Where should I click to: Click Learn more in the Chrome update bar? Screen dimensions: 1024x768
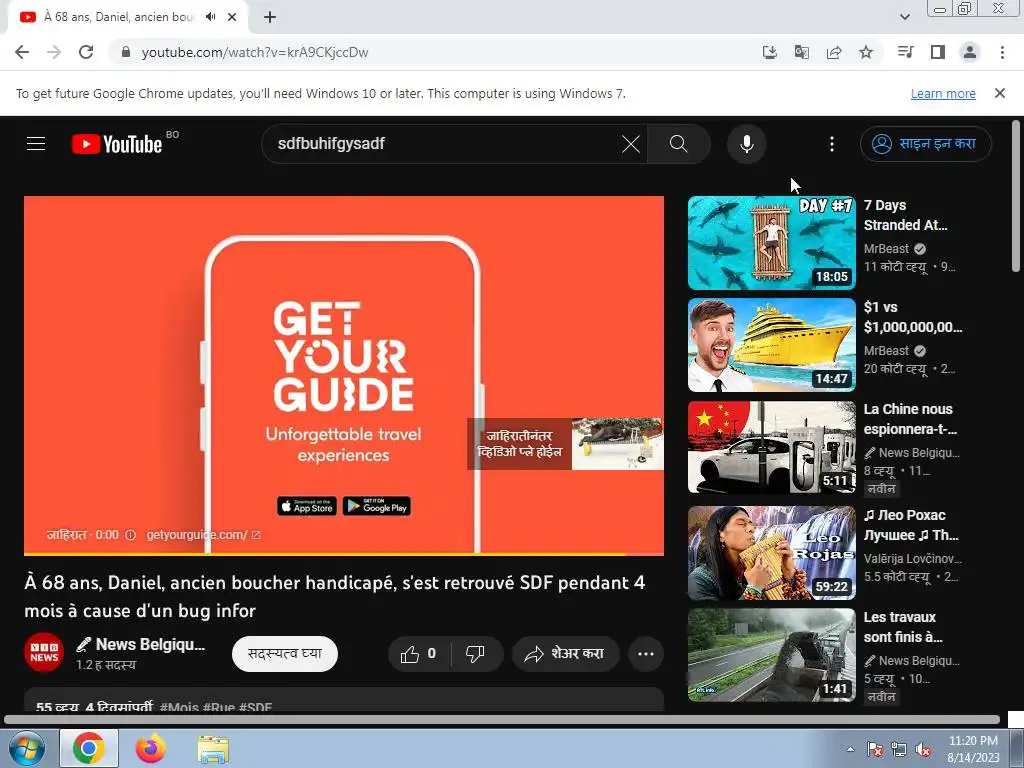[943, 93]
